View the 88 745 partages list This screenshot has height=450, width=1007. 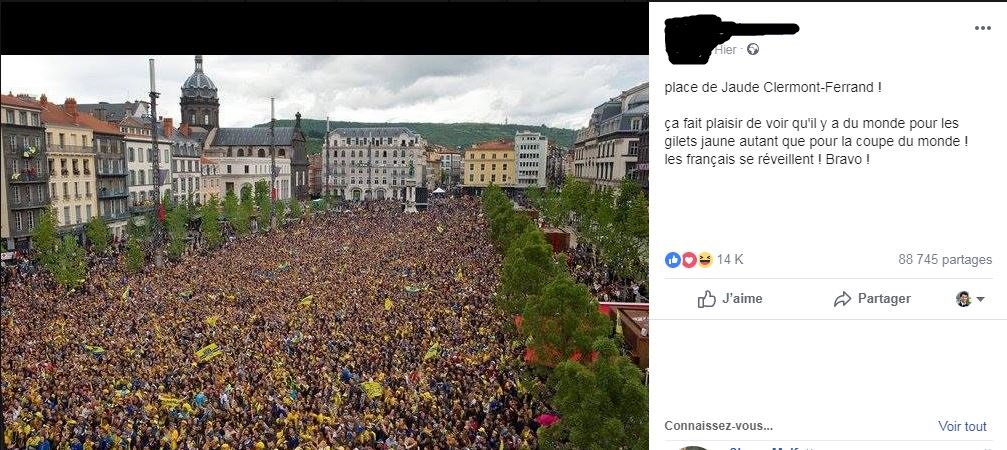point(945,260)
